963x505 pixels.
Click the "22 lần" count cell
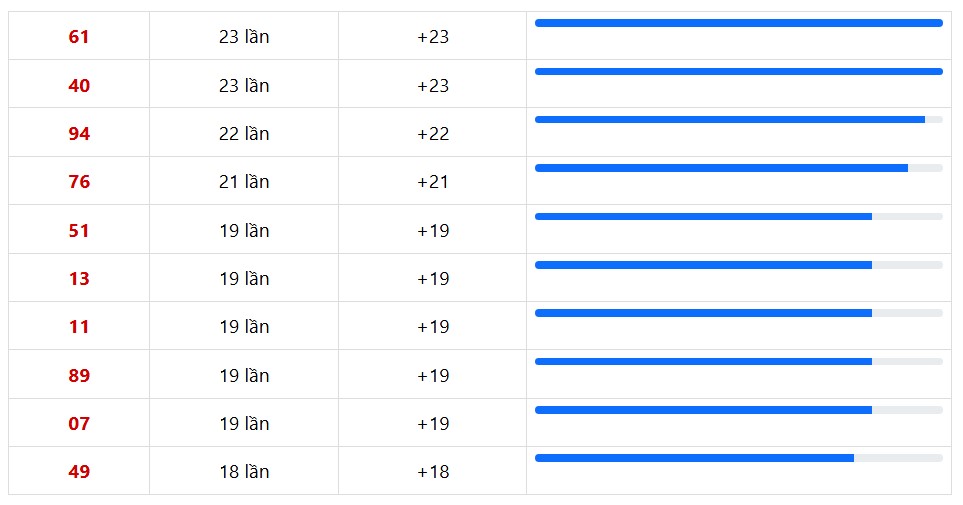(x=244, y=134)
